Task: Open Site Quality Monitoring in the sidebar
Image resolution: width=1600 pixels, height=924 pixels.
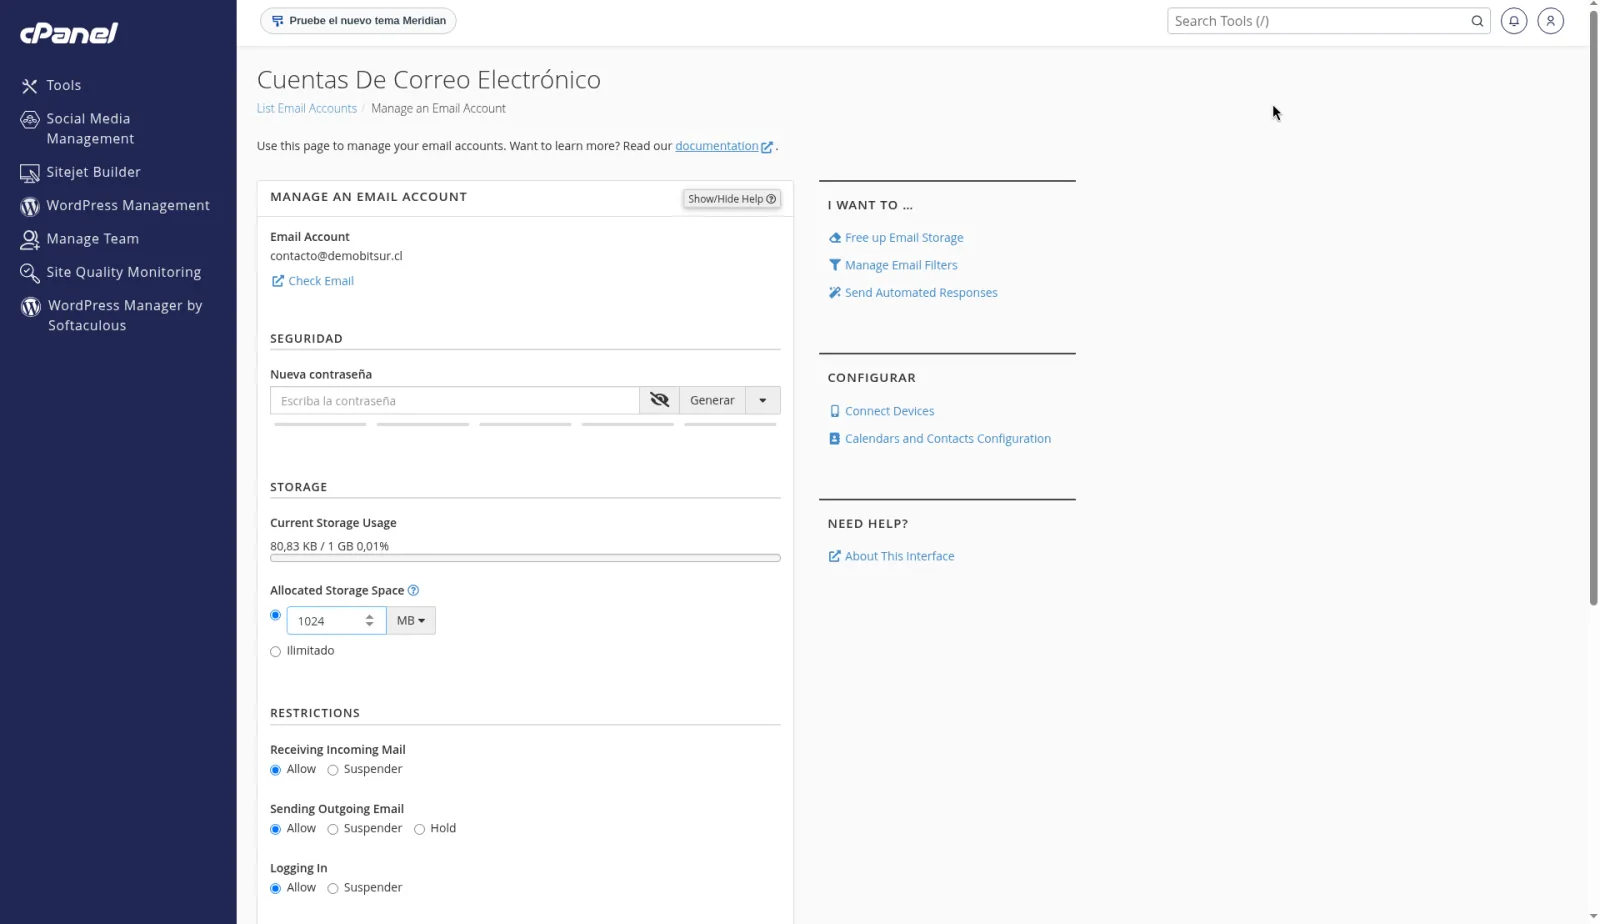Action: [x=124, y=272]
